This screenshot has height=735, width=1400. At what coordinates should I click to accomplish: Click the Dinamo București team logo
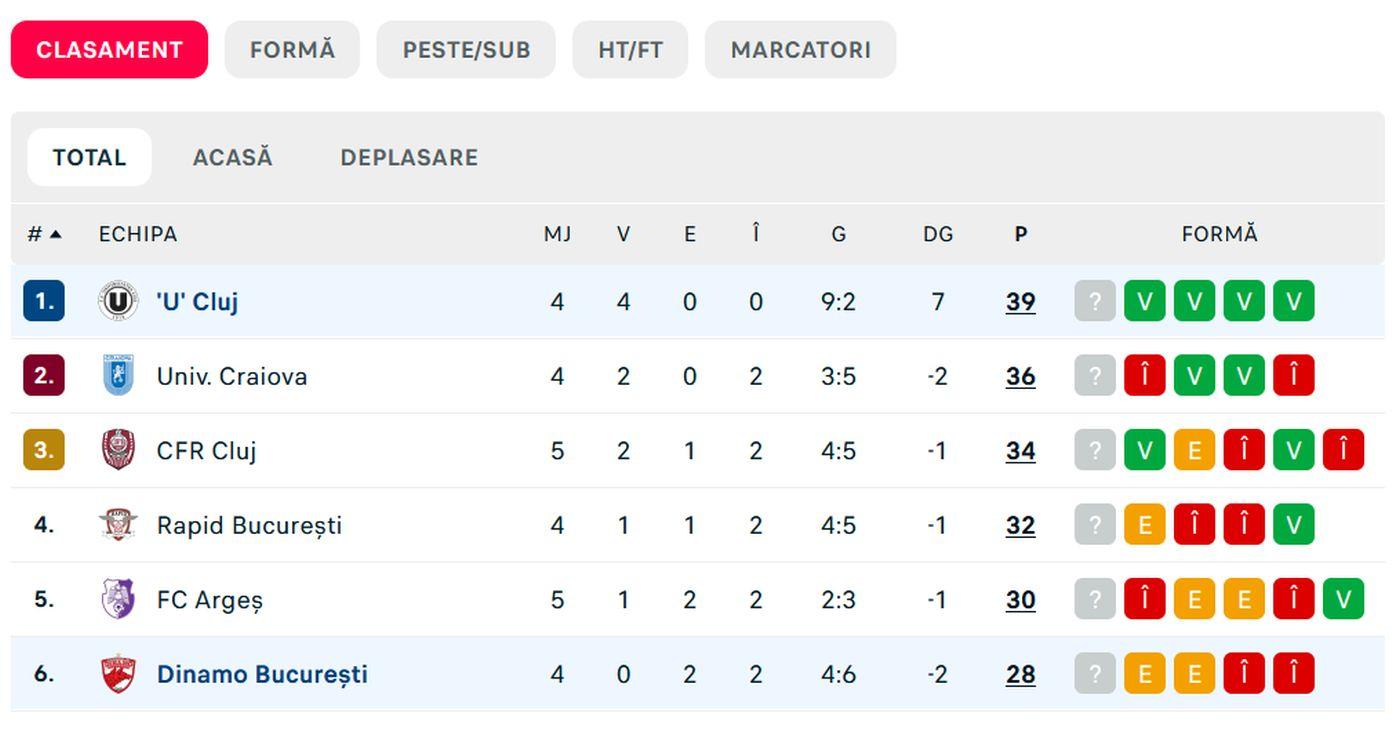pos(118,674)
